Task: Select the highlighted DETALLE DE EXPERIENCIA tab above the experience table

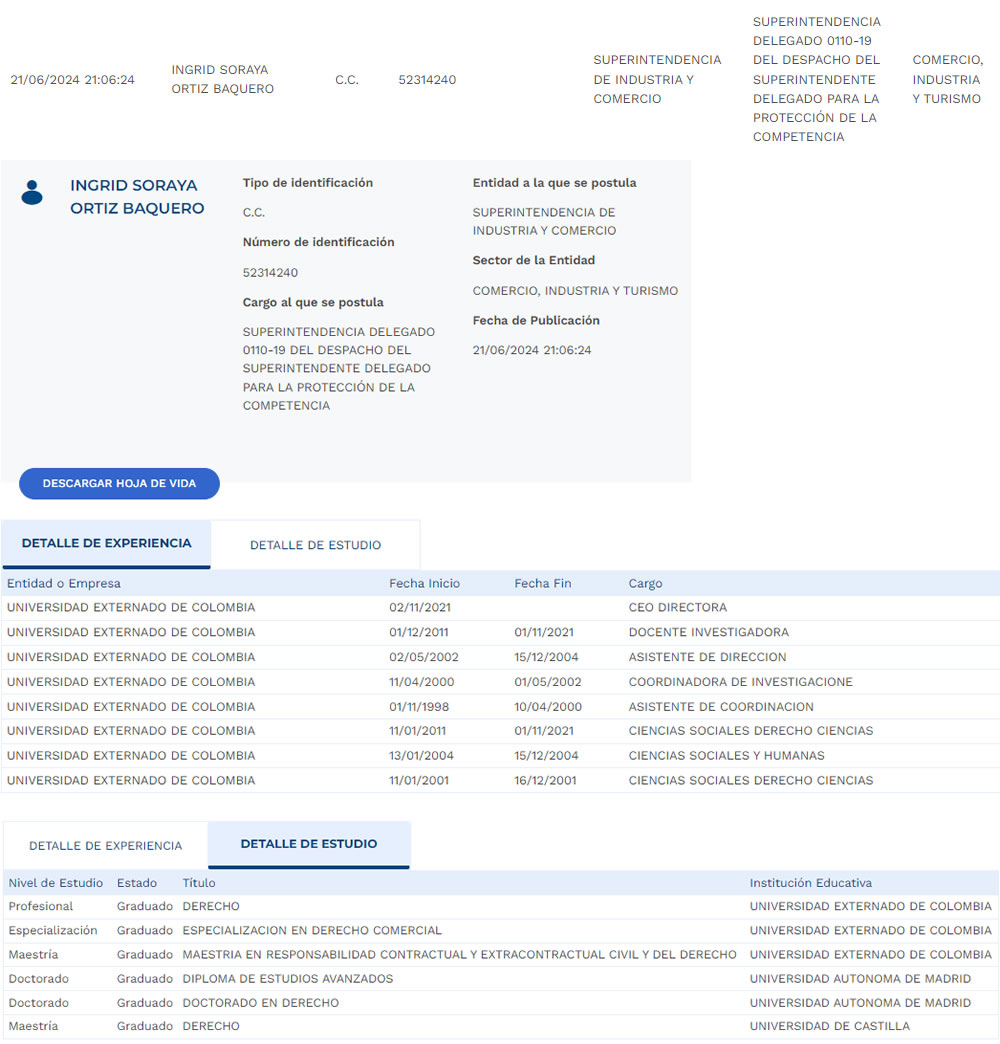Action: click(x=106, y=544)
